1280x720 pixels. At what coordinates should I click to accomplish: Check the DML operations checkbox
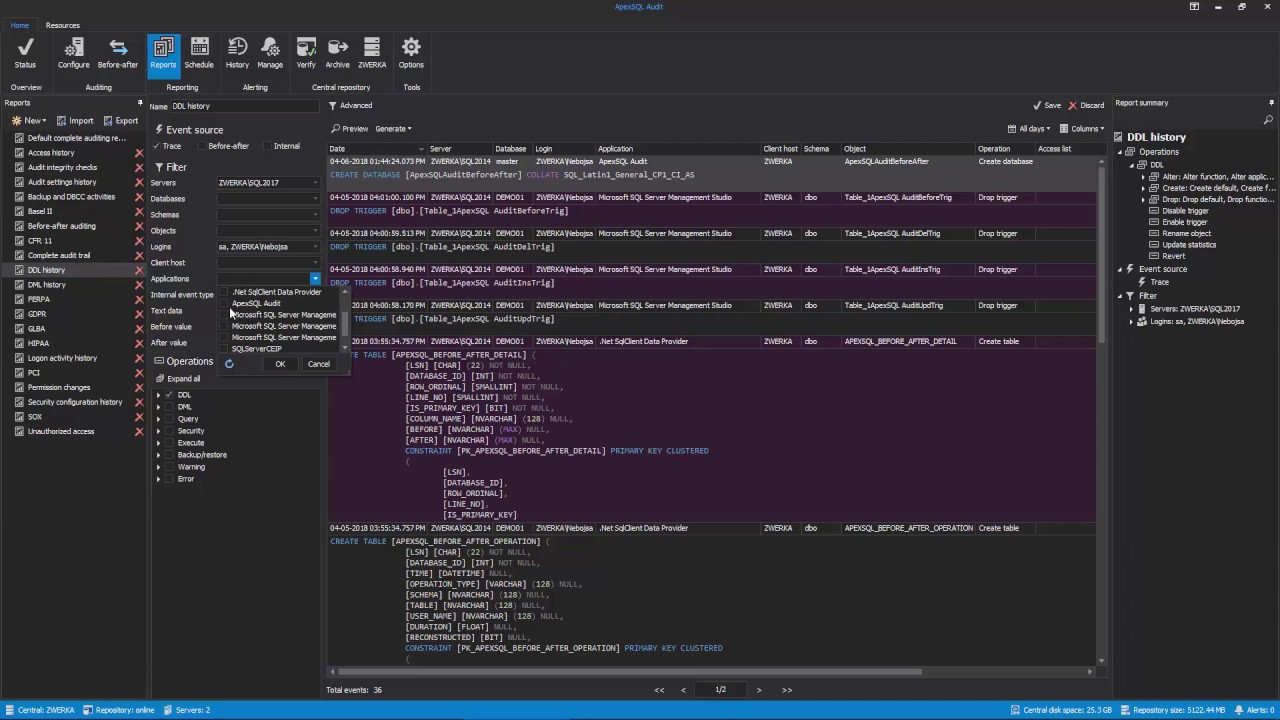(x=169, y=407)
